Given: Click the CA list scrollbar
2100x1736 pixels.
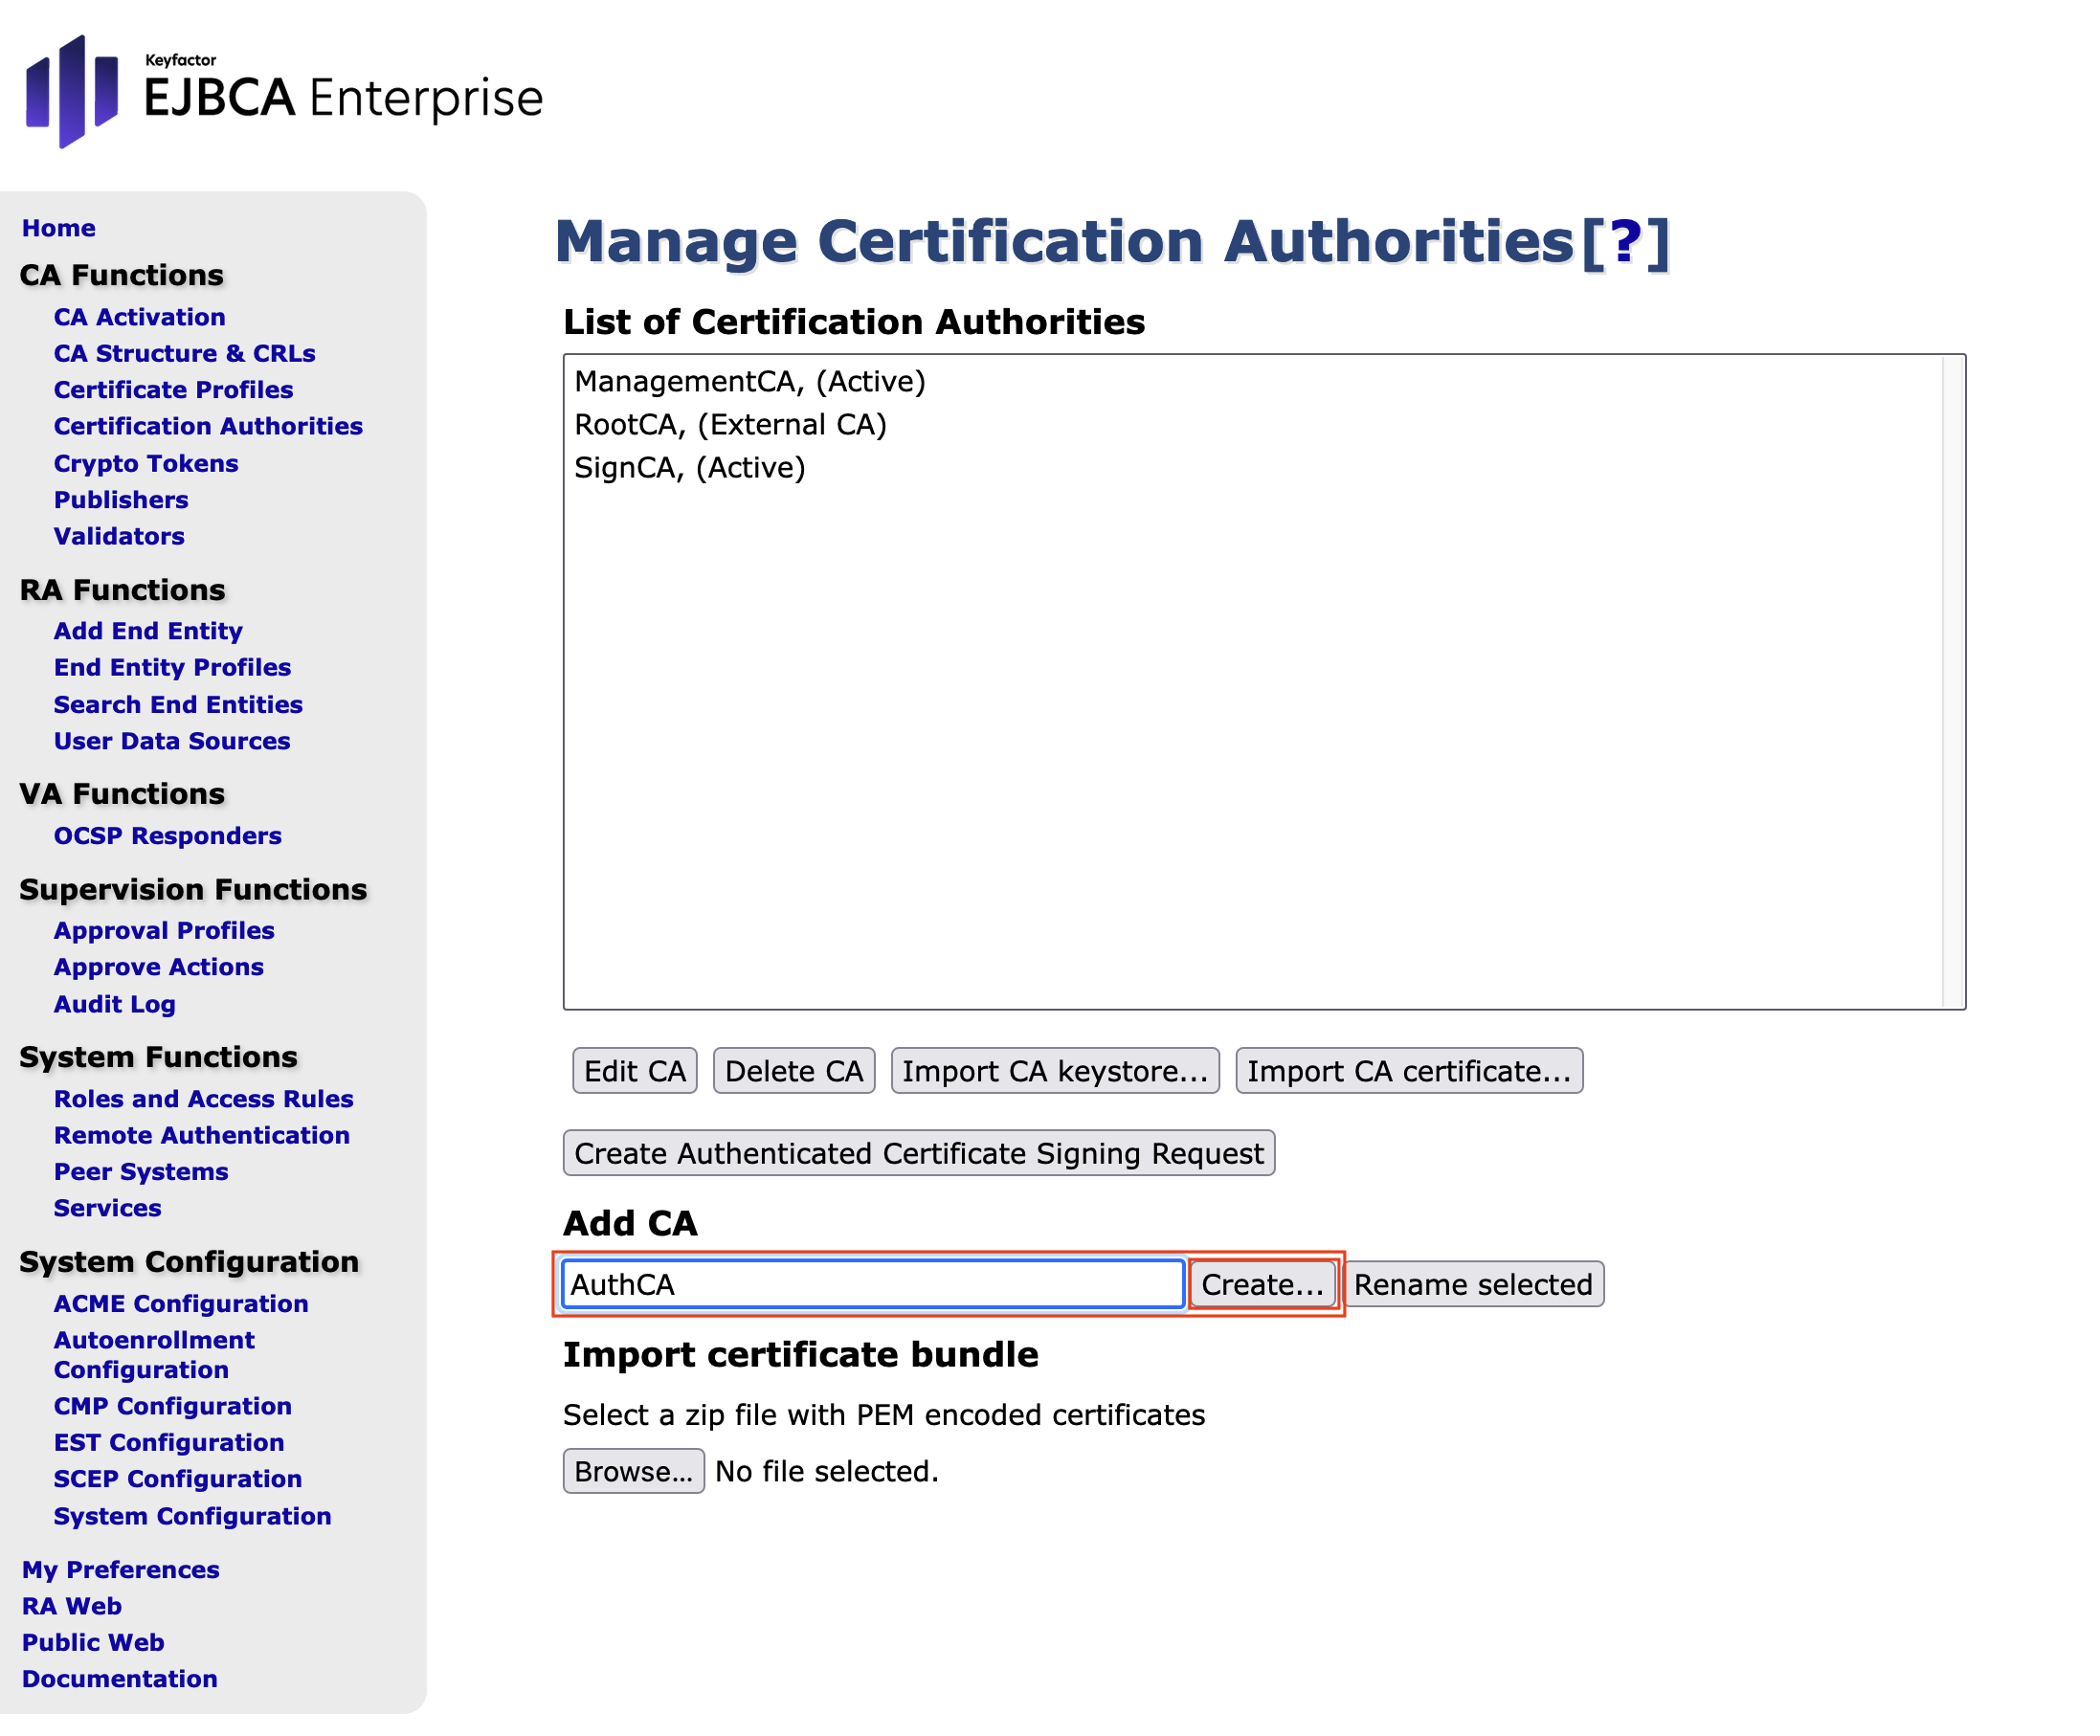Looking at the screenshot, I should point(1952,681).
